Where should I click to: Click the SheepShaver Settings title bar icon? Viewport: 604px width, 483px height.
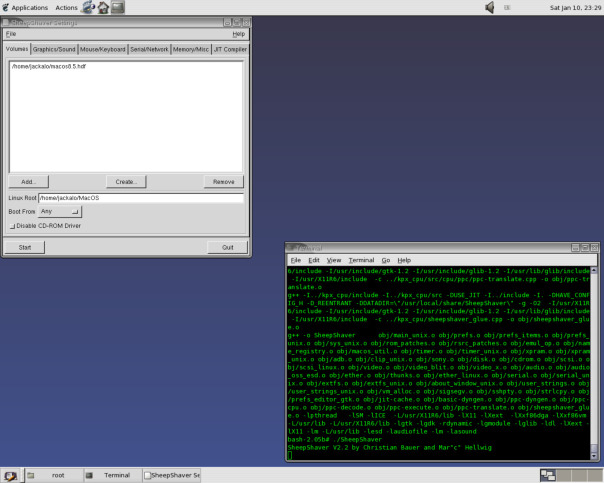6,22
